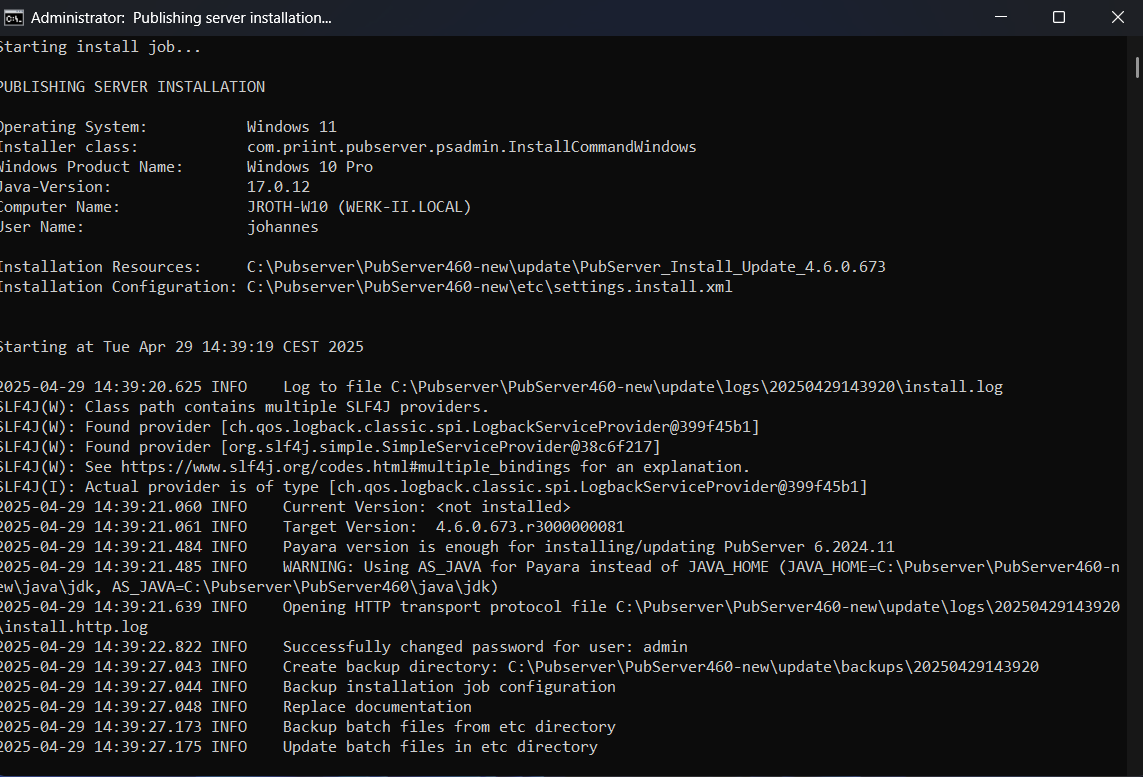Click the Java-Version value 17.0.12

pos(278,187)
